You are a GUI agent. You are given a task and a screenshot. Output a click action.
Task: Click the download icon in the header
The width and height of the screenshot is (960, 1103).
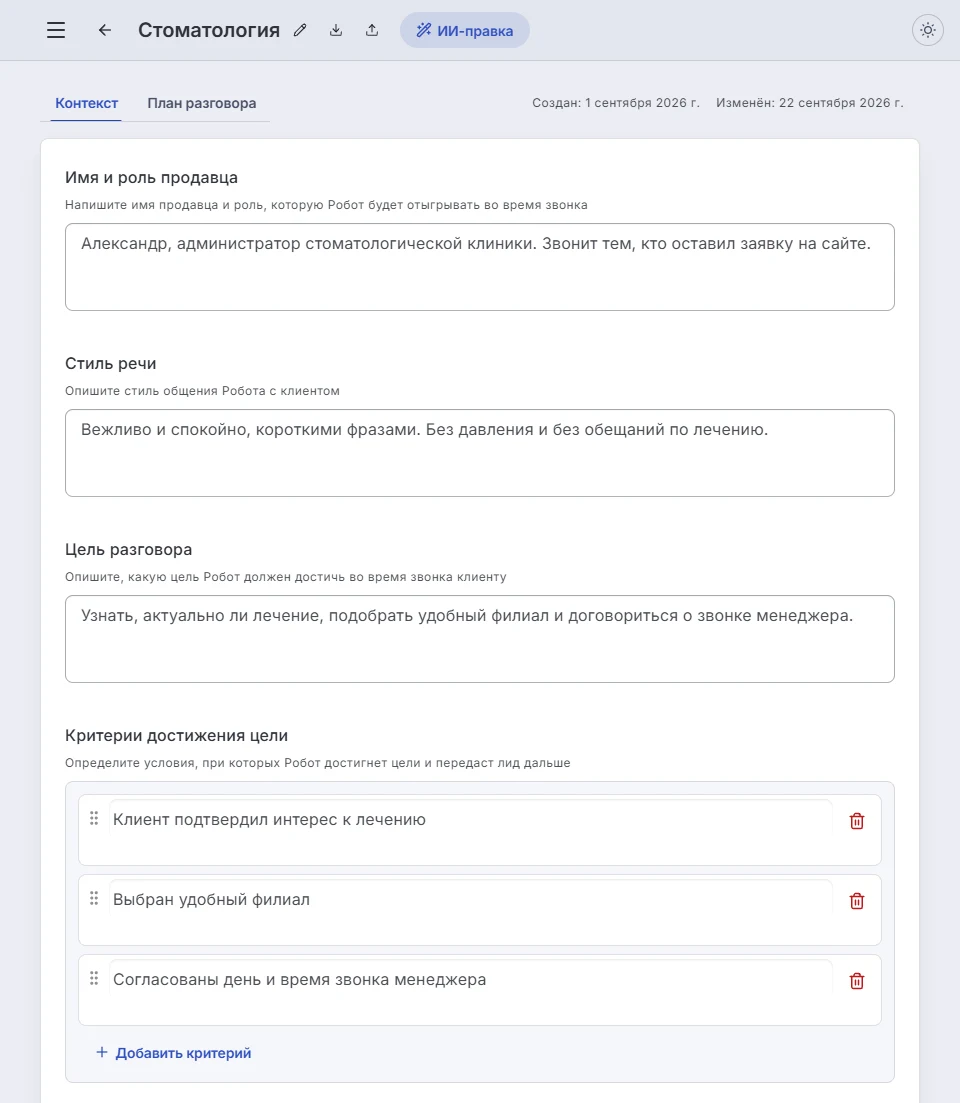[336, 30]
